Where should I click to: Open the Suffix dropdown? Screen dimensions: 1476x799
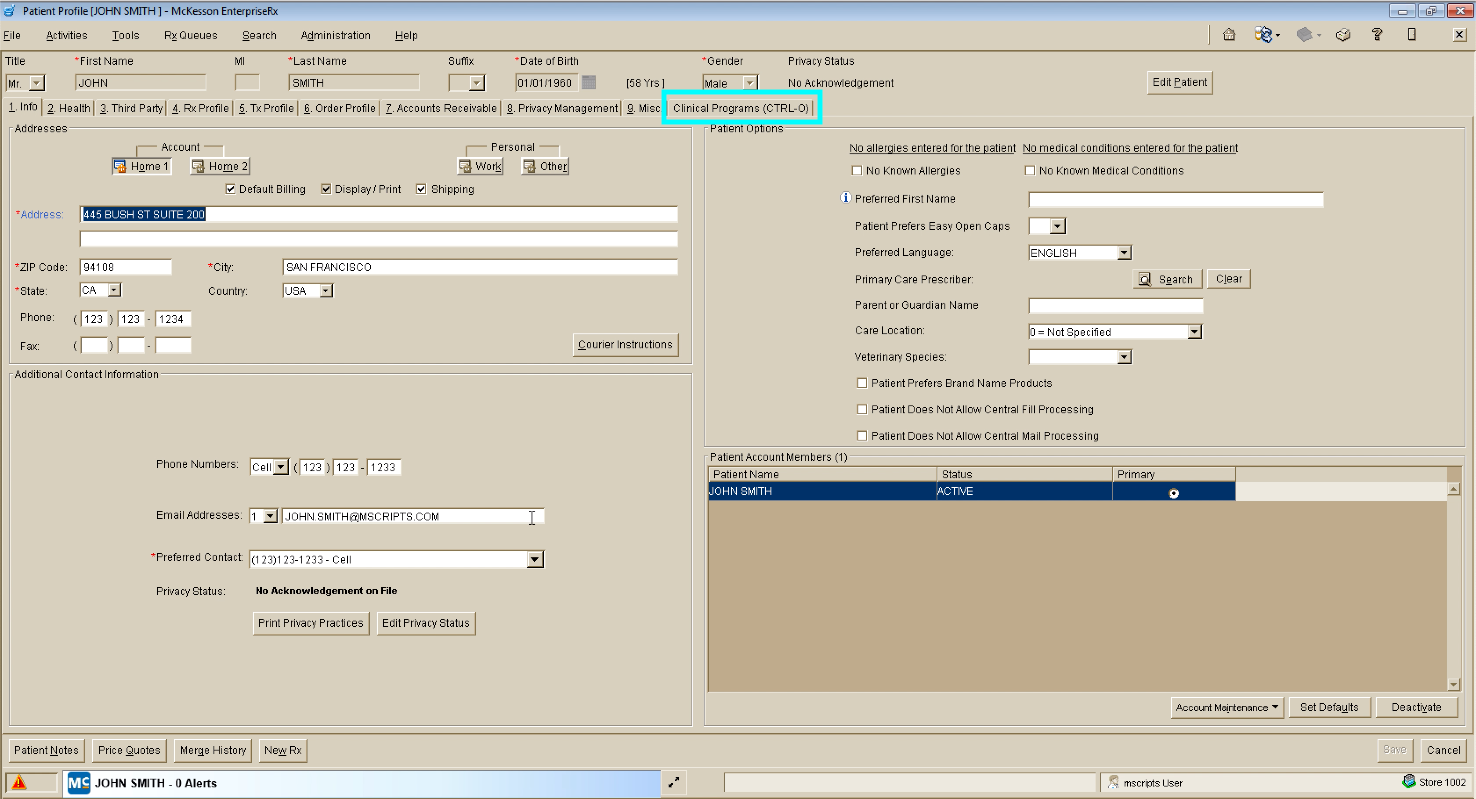[x=476, y=83]
